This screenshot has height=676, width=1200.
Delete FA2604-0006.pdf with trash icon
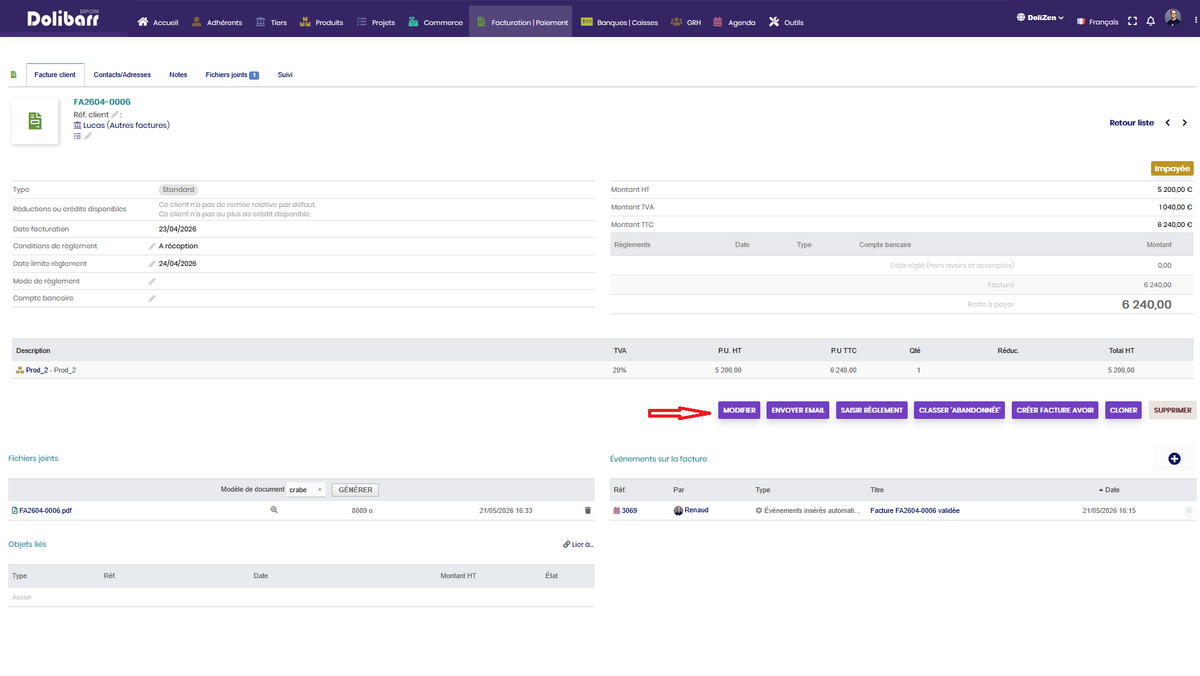click(x=588, y=510)
